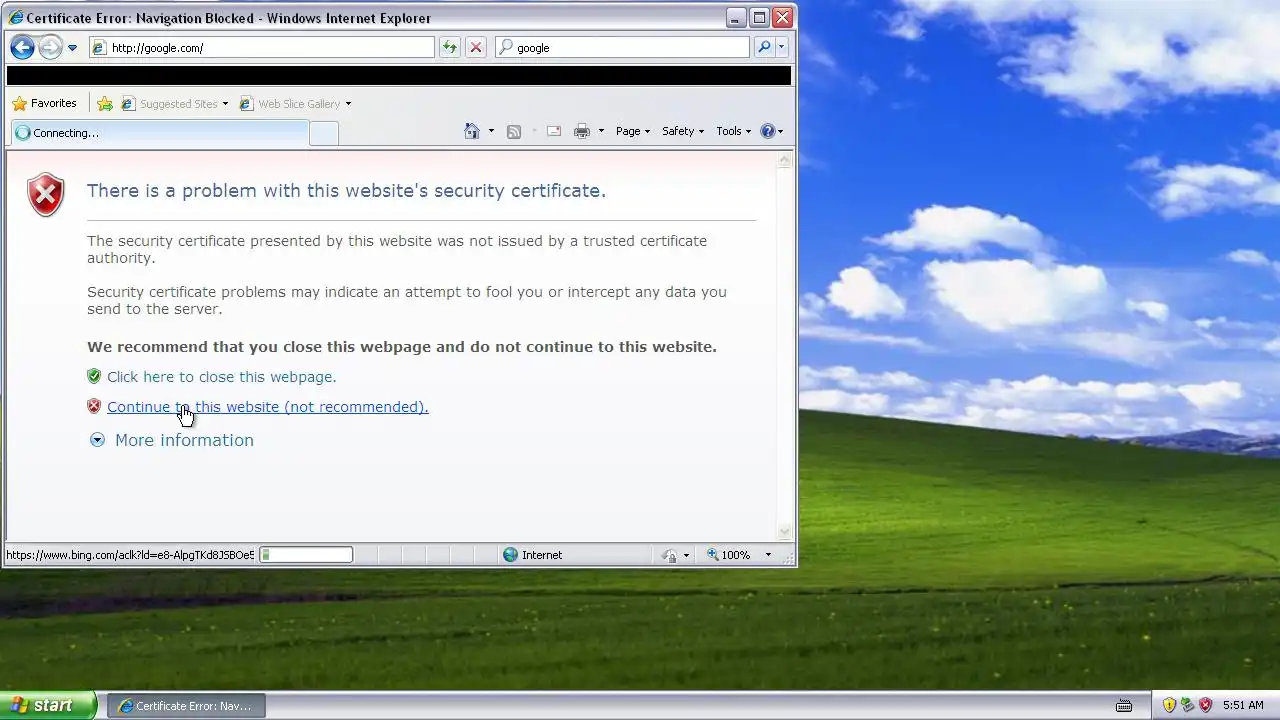The image size is (1280, 720).
Task: Open the zoom level dropdown arrow
Action: [768, 555]
